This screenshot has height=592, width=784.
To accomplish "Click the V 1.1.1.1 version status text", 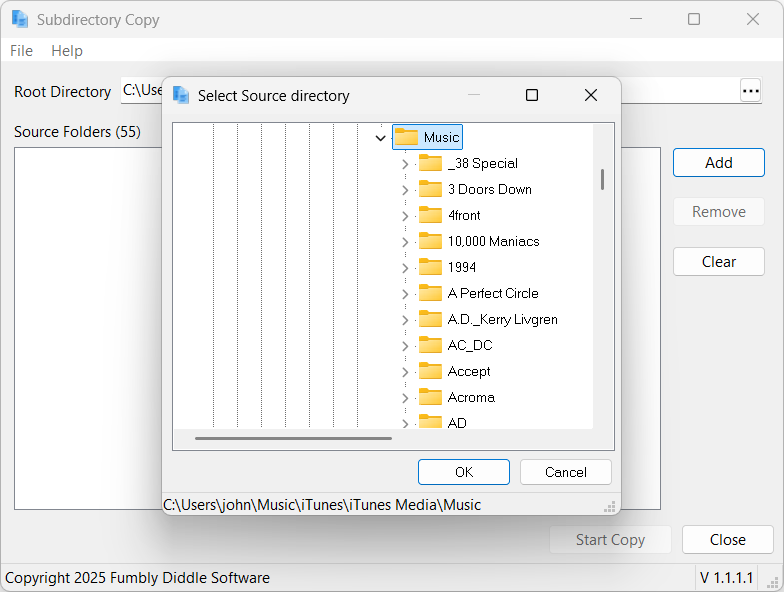I will 726,578.
